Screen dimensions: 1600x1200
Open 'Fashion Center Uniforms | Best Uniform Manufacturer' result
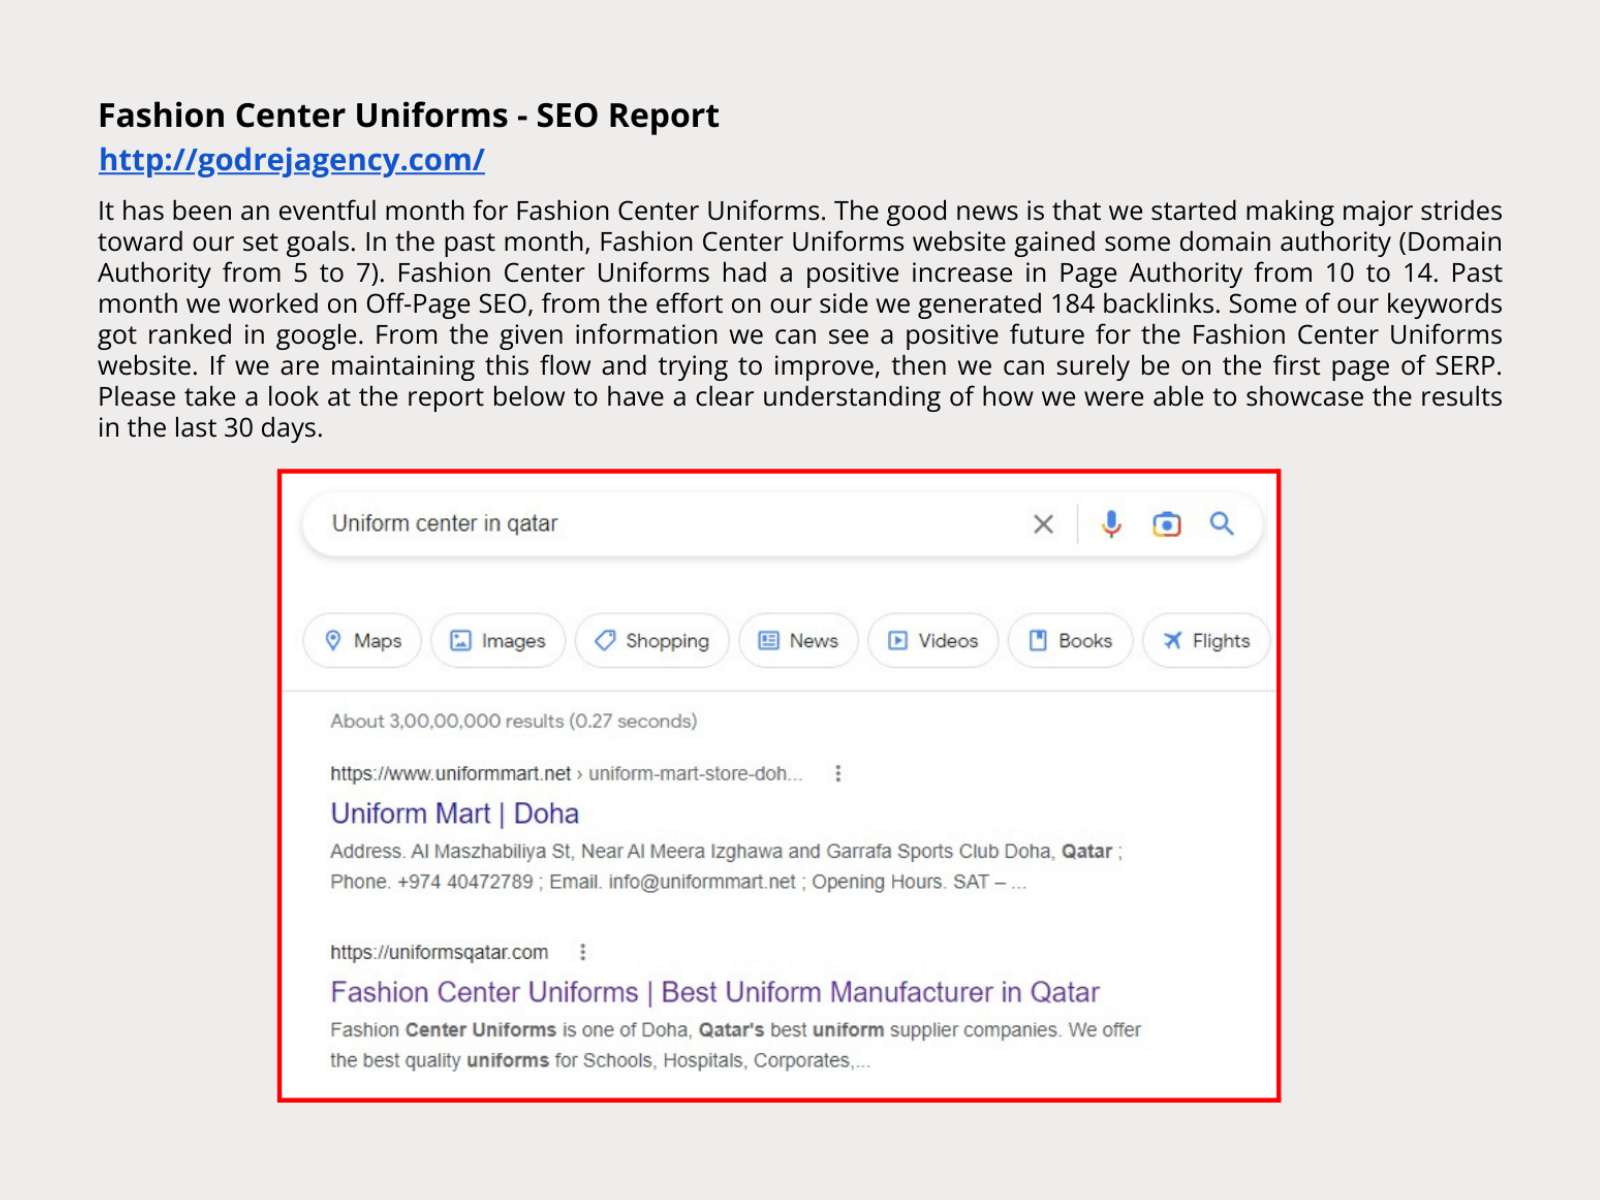(715, 992)
